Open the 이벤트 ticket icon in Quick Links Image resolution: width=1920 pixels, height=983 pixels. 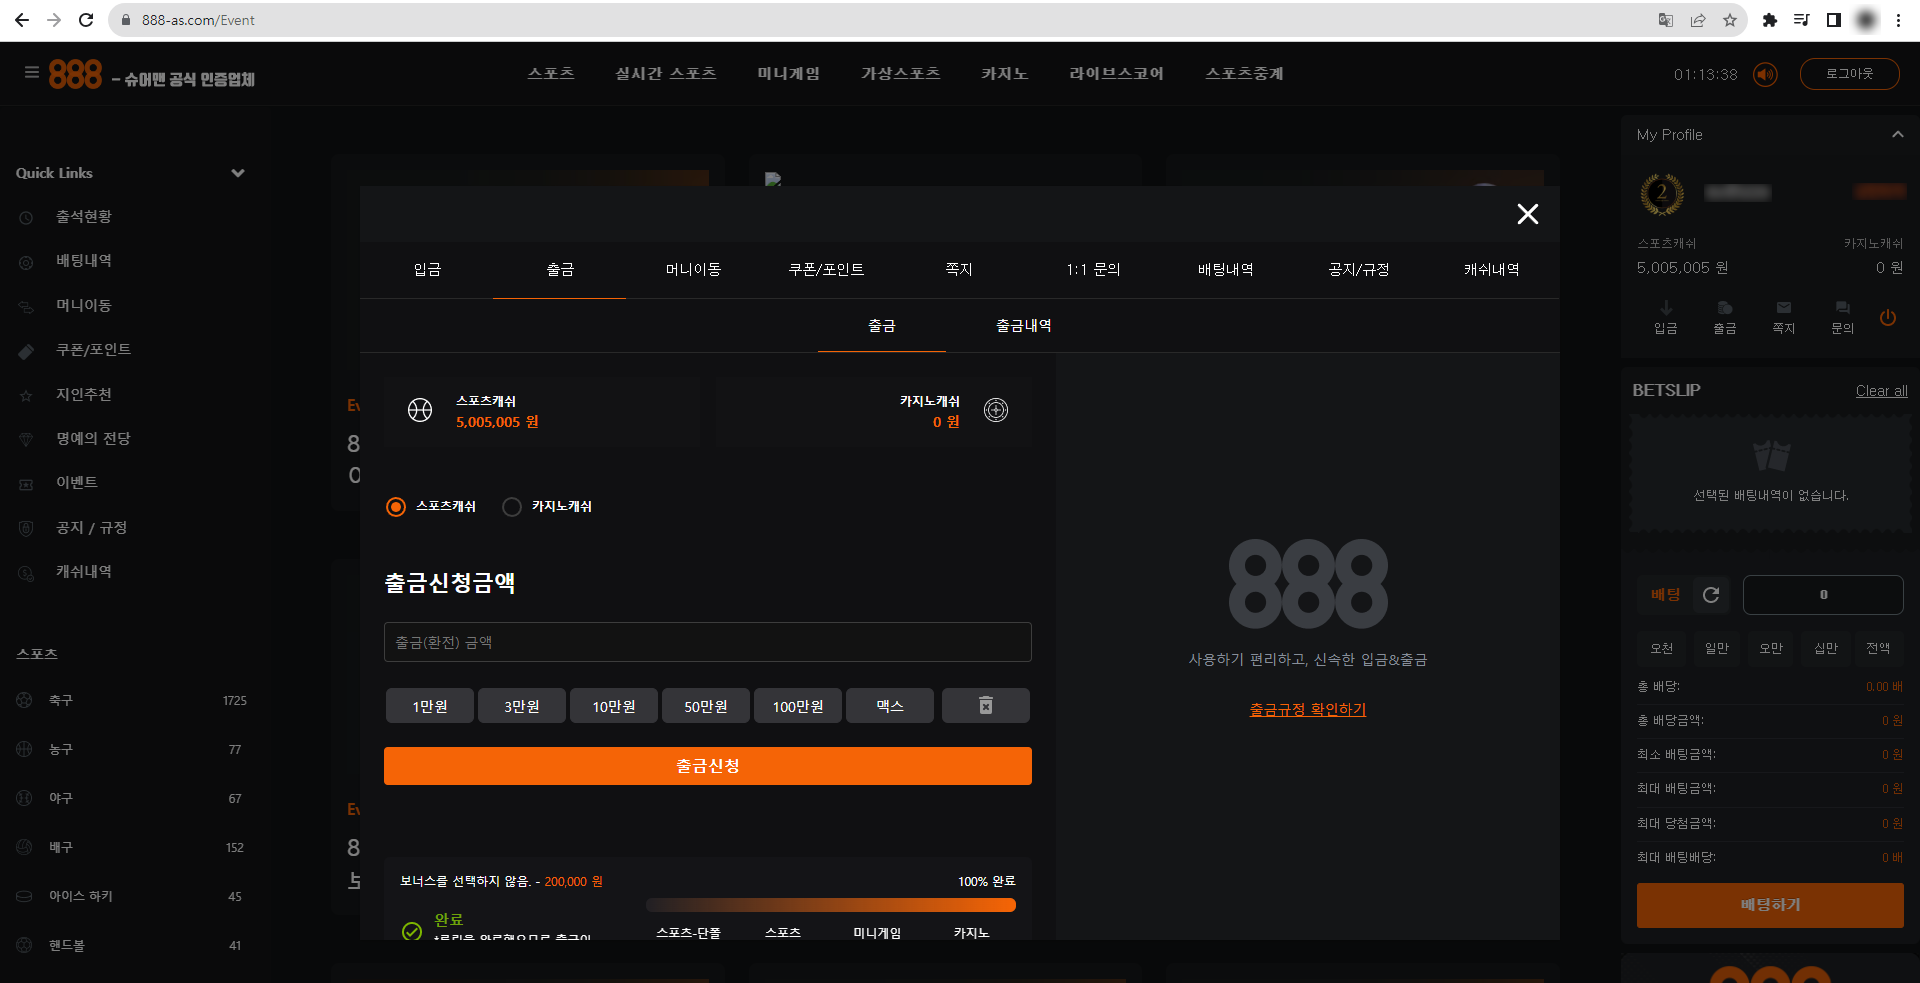click(x=25, y=482)
